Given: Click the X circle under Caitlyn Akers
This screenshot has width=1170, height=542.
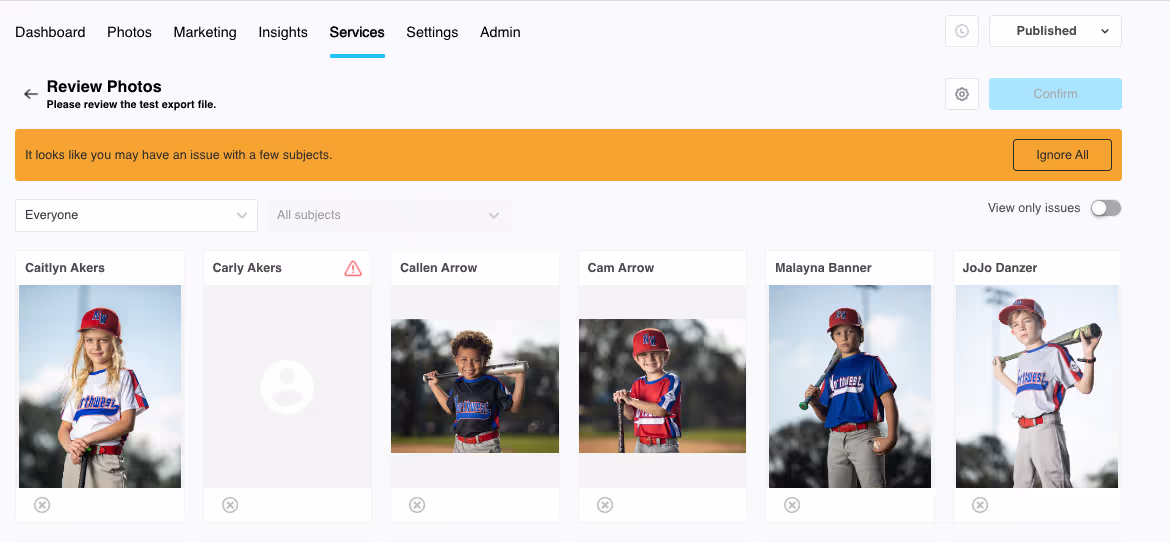Looking at the screenshot, I should 43,505.
